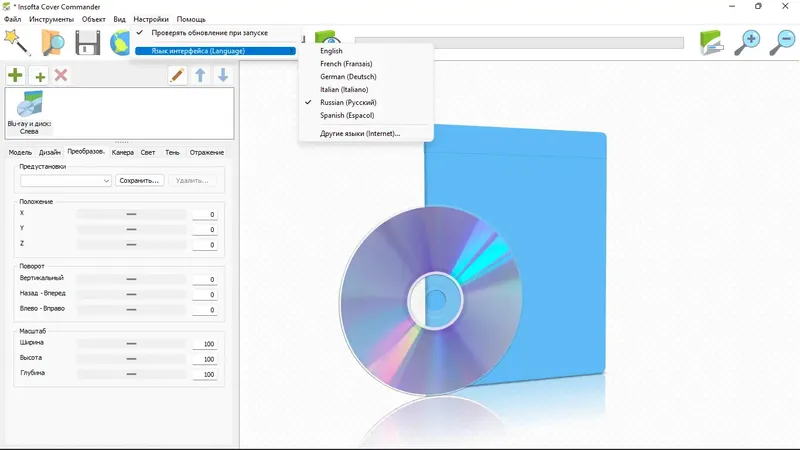Select the Blu-ray и диск: Слева thumbnail

pyautogui.click(x=29, y=113)
